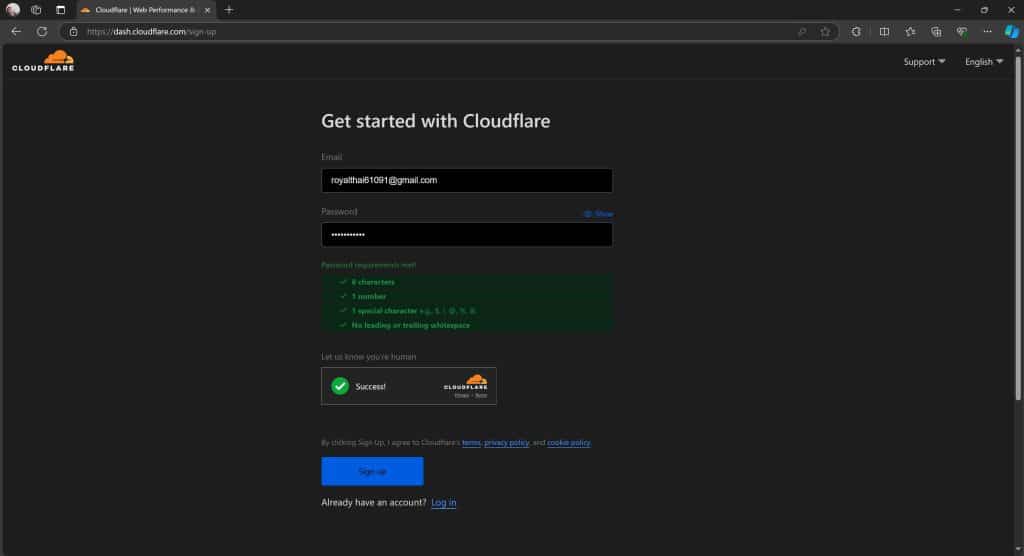The image size is (1024, 556).
Task: Click the 'Get started with Cloudflare' heading
Action: [x=436, y=121]
